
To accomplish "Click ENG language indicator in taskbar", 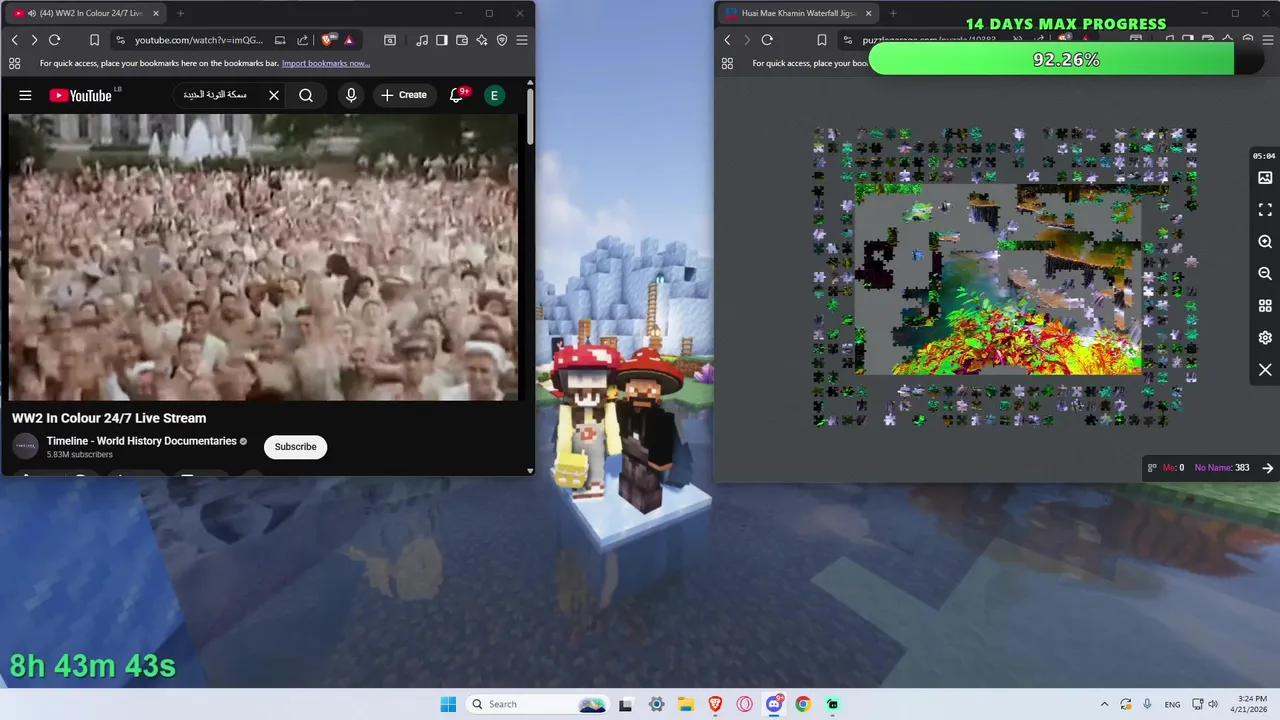I will point(1172,704).
